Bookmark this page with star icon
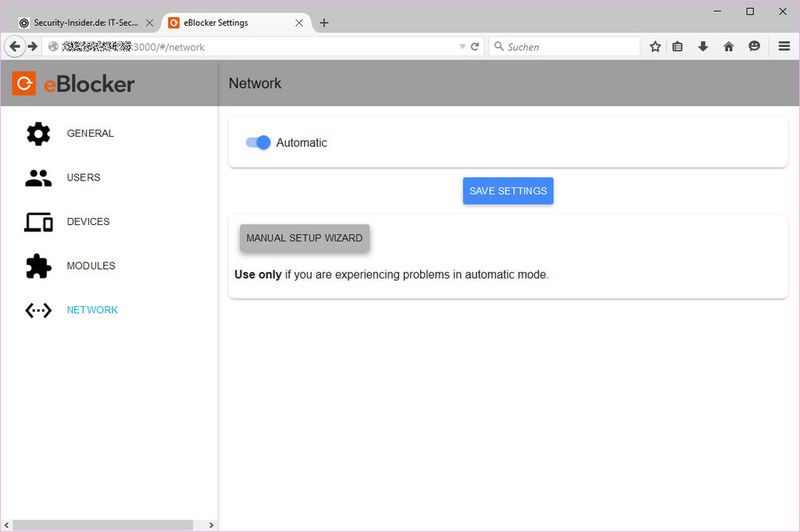Screen dimensions: 800x532 [655, 47]
